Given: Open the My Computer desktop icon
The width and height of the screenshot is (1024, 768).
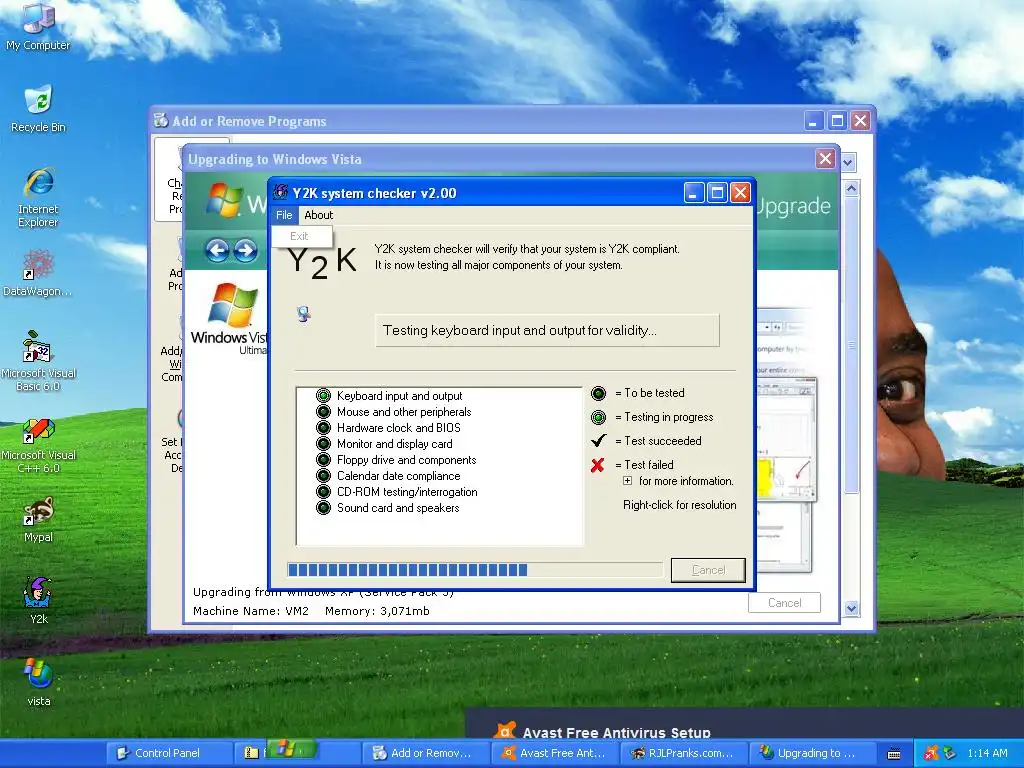Looking at the screenshot, I should coord(38,26).
